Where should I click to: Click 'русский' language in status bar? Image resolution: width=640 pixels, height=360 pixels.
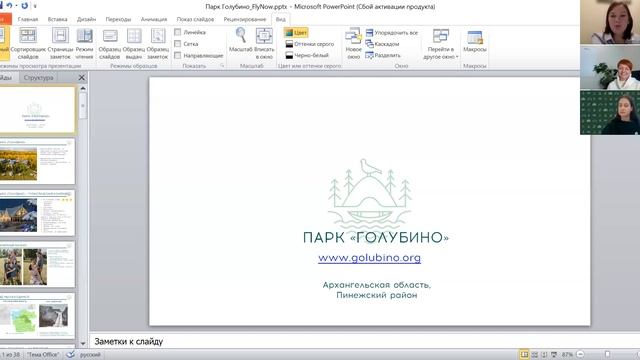(90, 355)
